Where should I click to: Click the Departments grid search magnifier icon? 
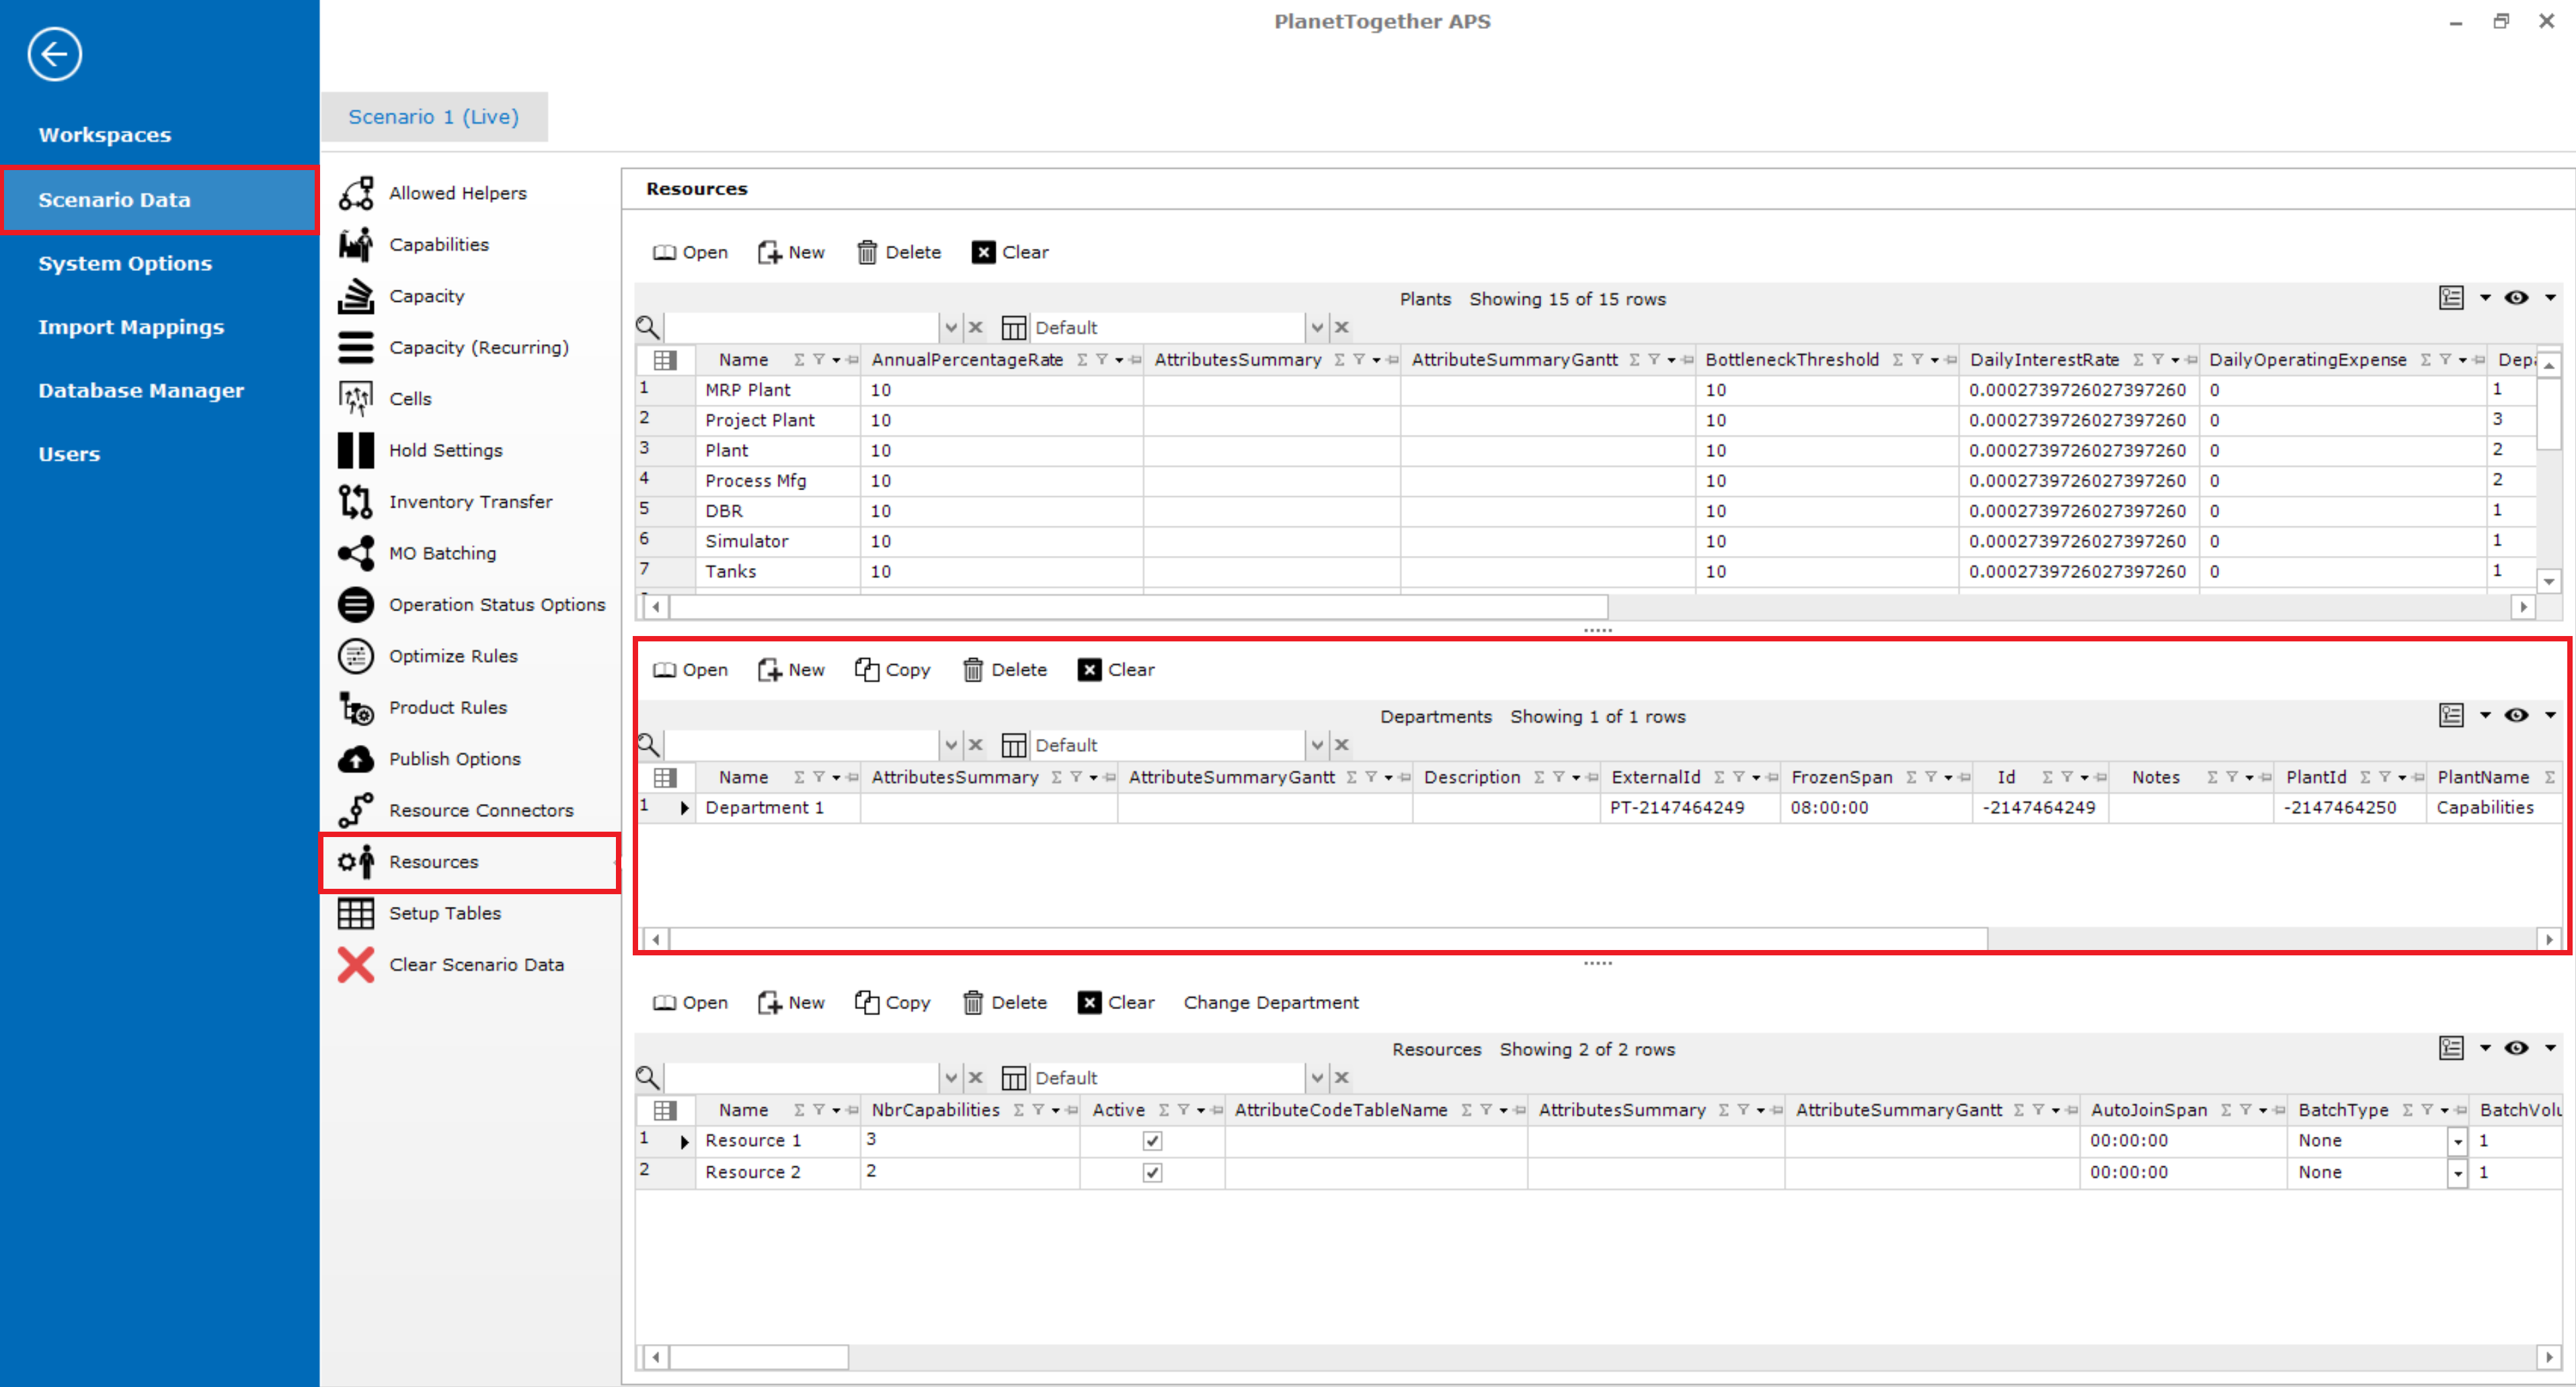click(647, 745)
